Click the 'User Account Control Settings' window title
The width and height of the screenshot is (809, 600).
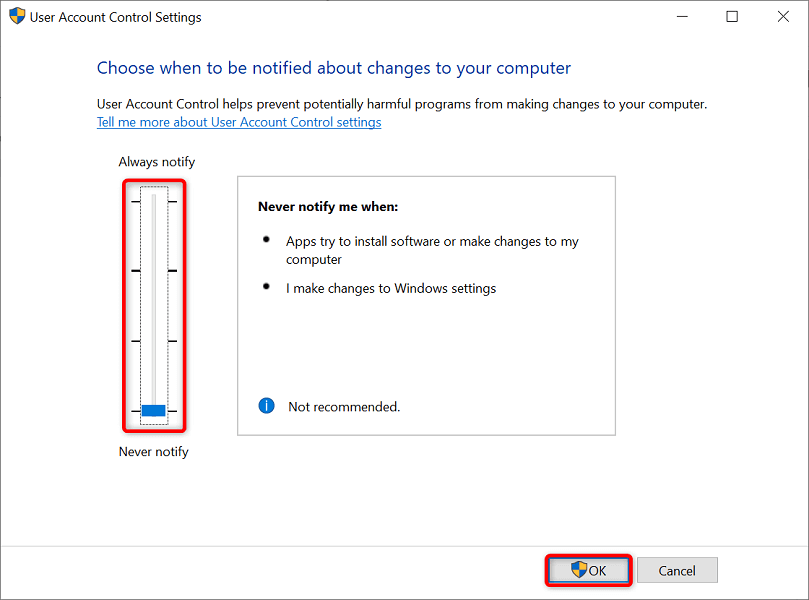[x=116, y=17]
